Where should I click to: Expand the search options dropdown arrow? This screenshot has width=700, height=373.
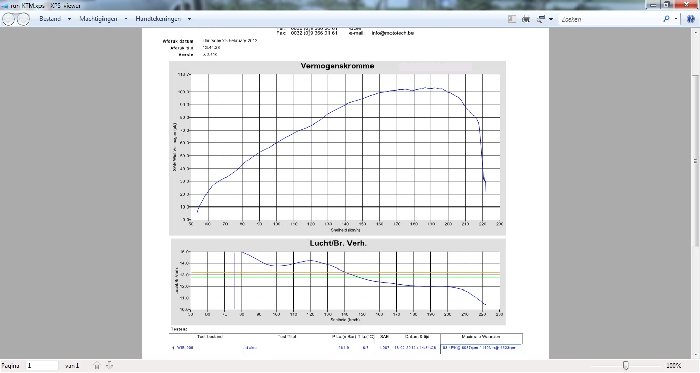point(676,19)
